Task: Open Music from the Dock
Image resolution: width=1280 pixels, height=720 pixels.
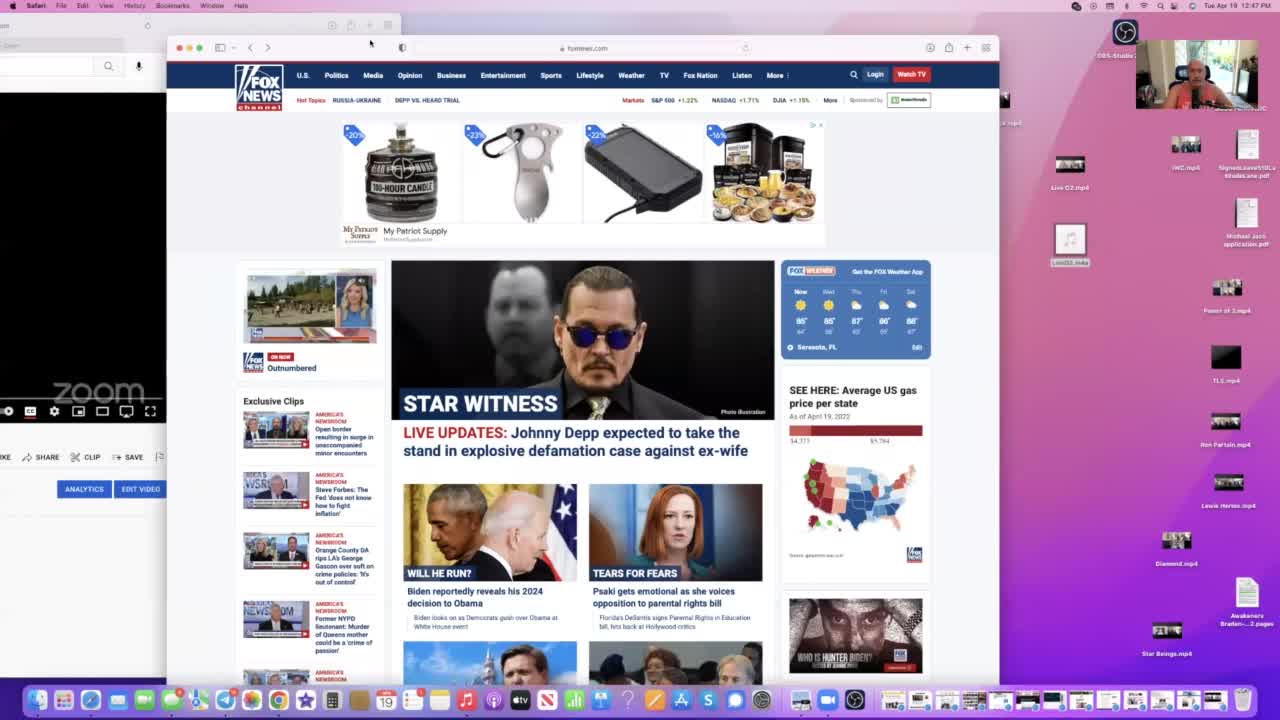Action: click(x=466, y=700)
